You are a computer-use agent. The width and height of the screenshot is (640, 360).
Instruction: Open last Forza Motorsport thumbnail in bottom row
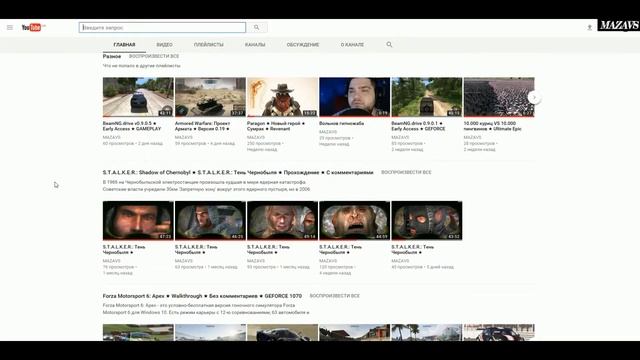(x=499, y=333)
